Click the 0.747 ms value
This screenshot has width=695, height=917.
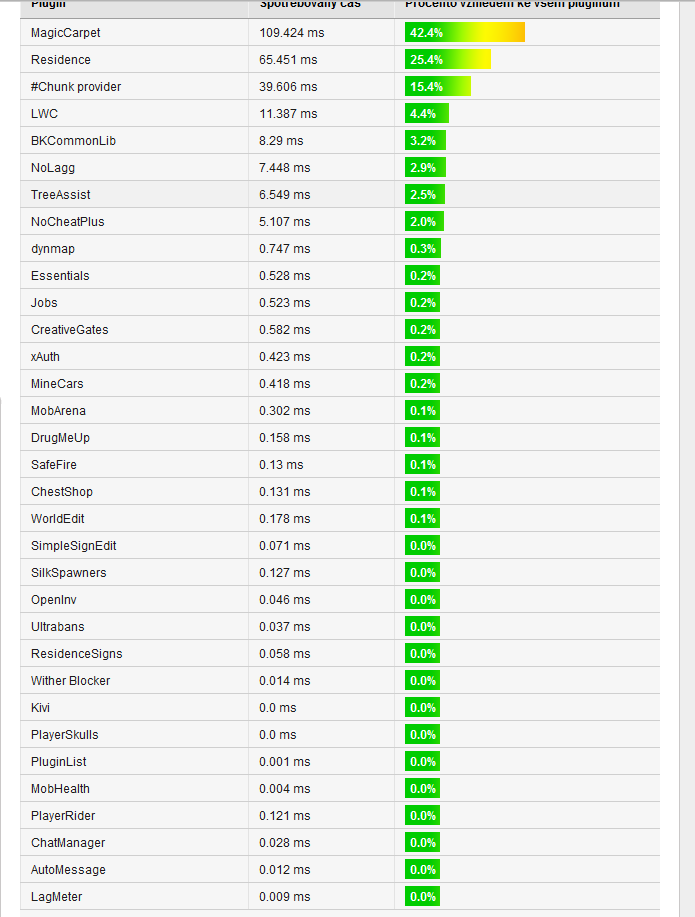pyautogui.click(x=285, y=249)
